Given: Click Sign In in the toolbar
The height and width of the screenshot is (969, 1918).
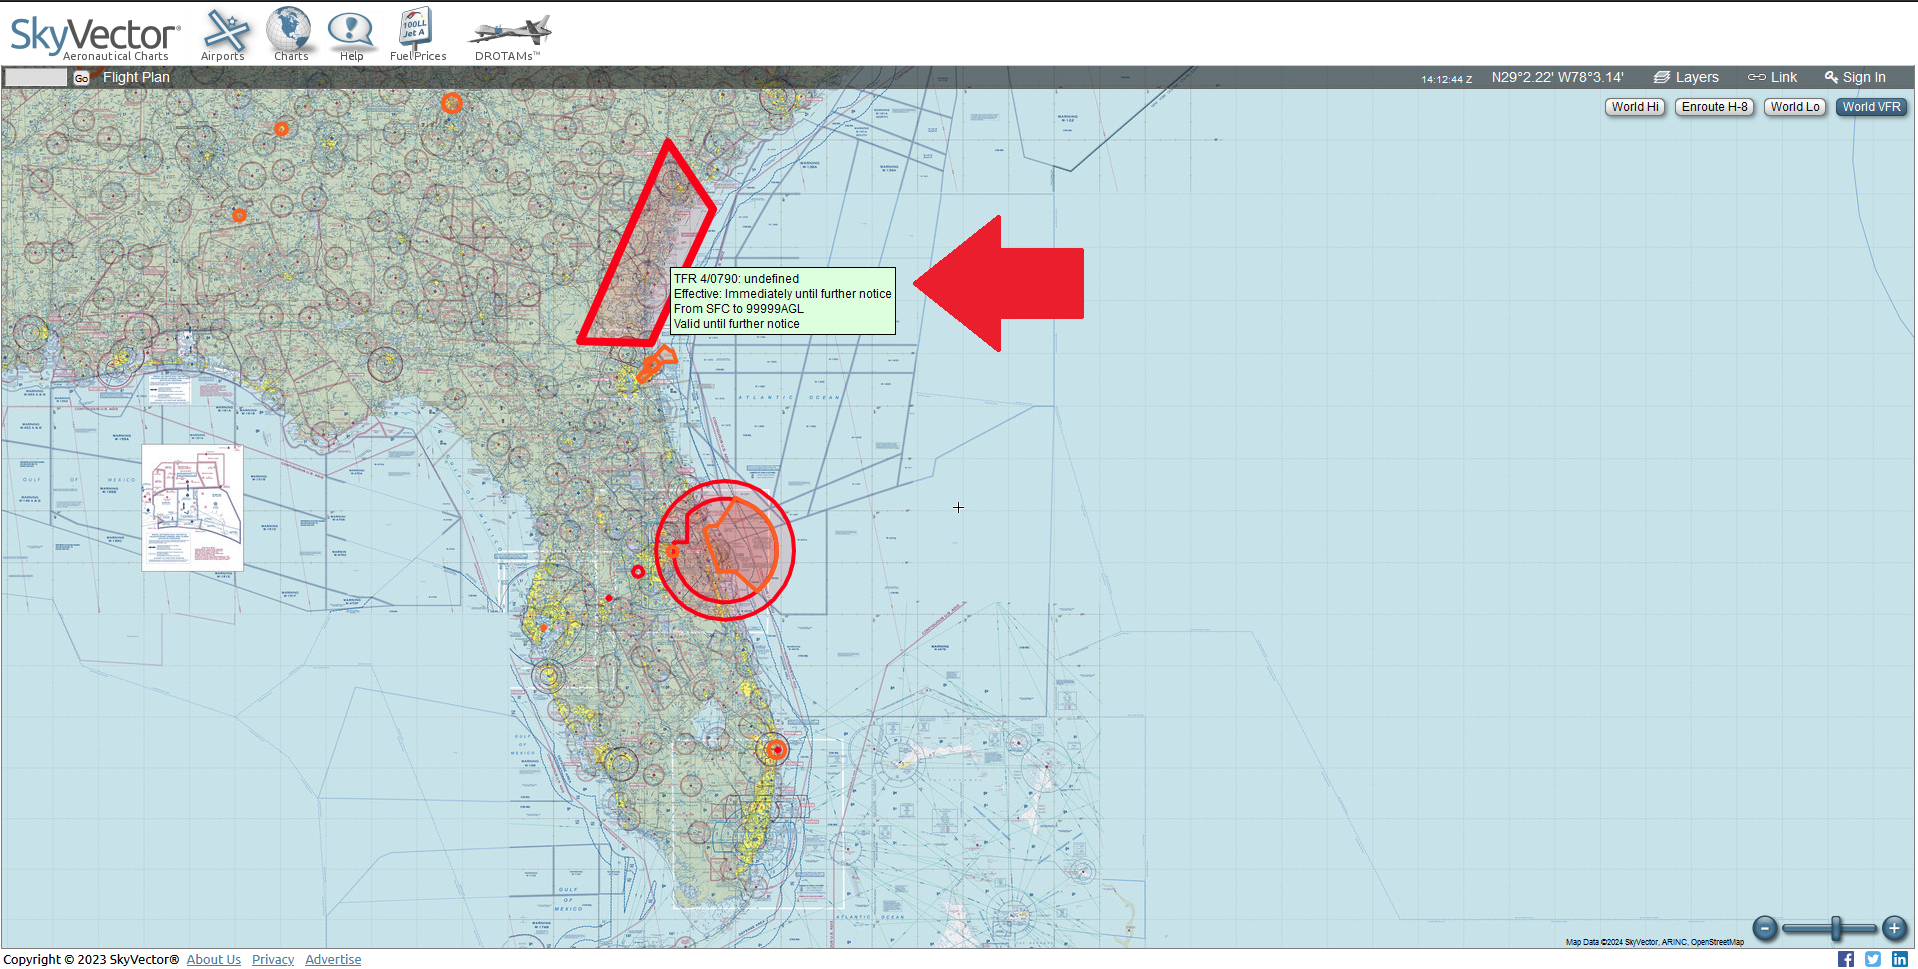Looking at the screenshot, I should [x=1855, y=77].
